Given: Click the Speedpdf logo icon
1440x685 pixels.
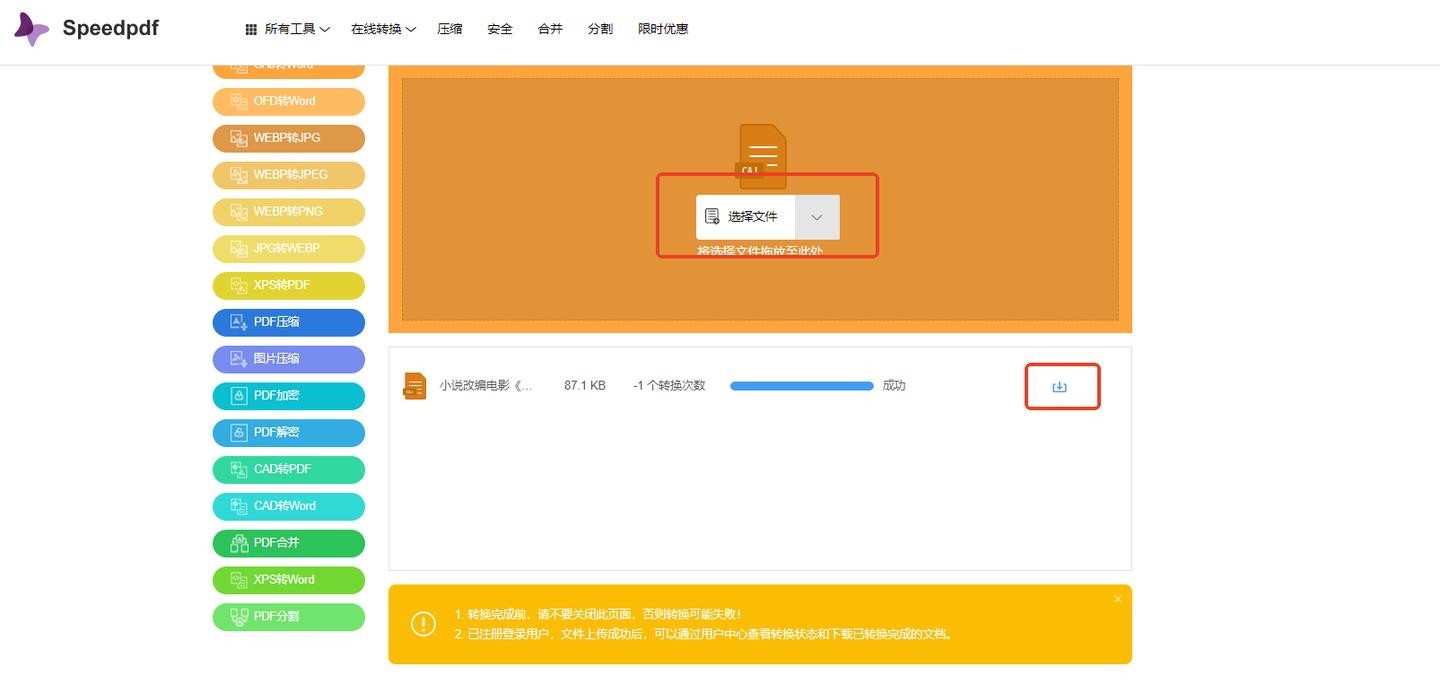Looking at the screenshot, I should tap(31, 29).
